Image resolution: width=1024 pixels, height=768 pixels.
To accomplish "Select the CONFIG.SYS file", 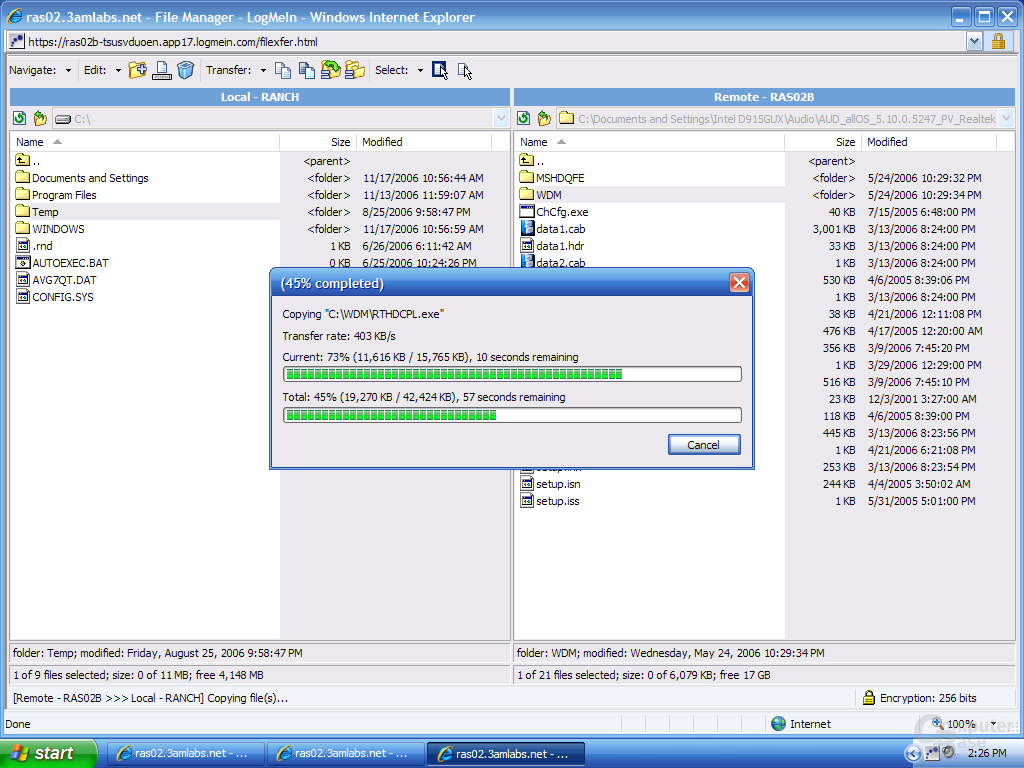I will pos(63,296).
